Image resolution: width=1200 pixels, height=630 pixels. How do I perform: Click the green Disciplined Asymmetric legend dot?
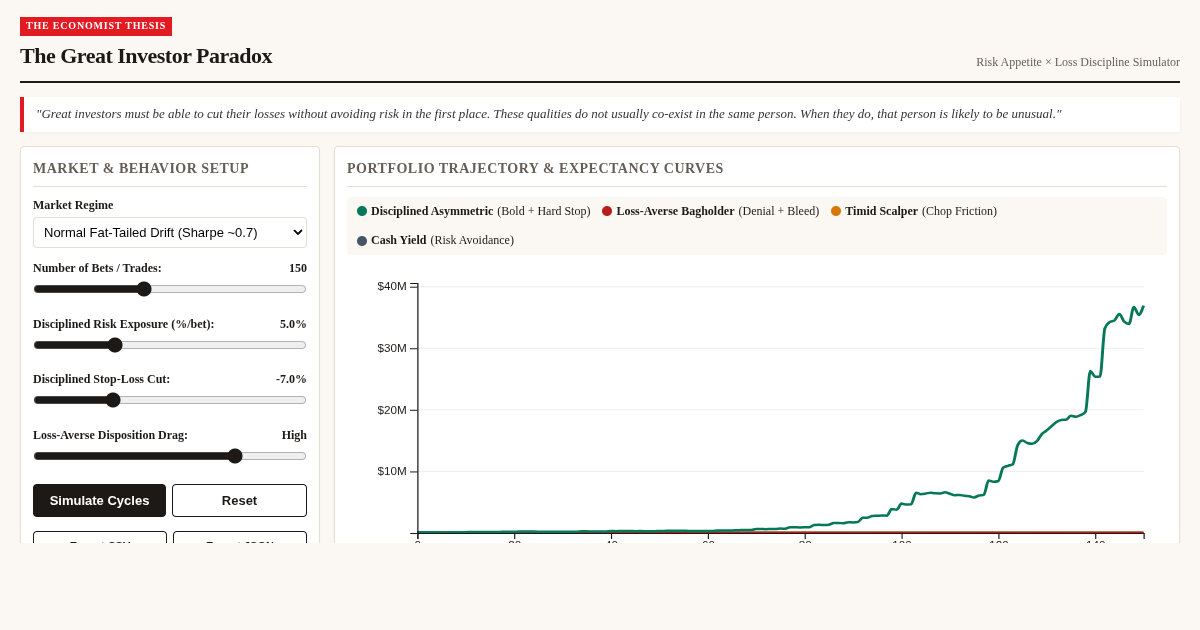(362, 211)
